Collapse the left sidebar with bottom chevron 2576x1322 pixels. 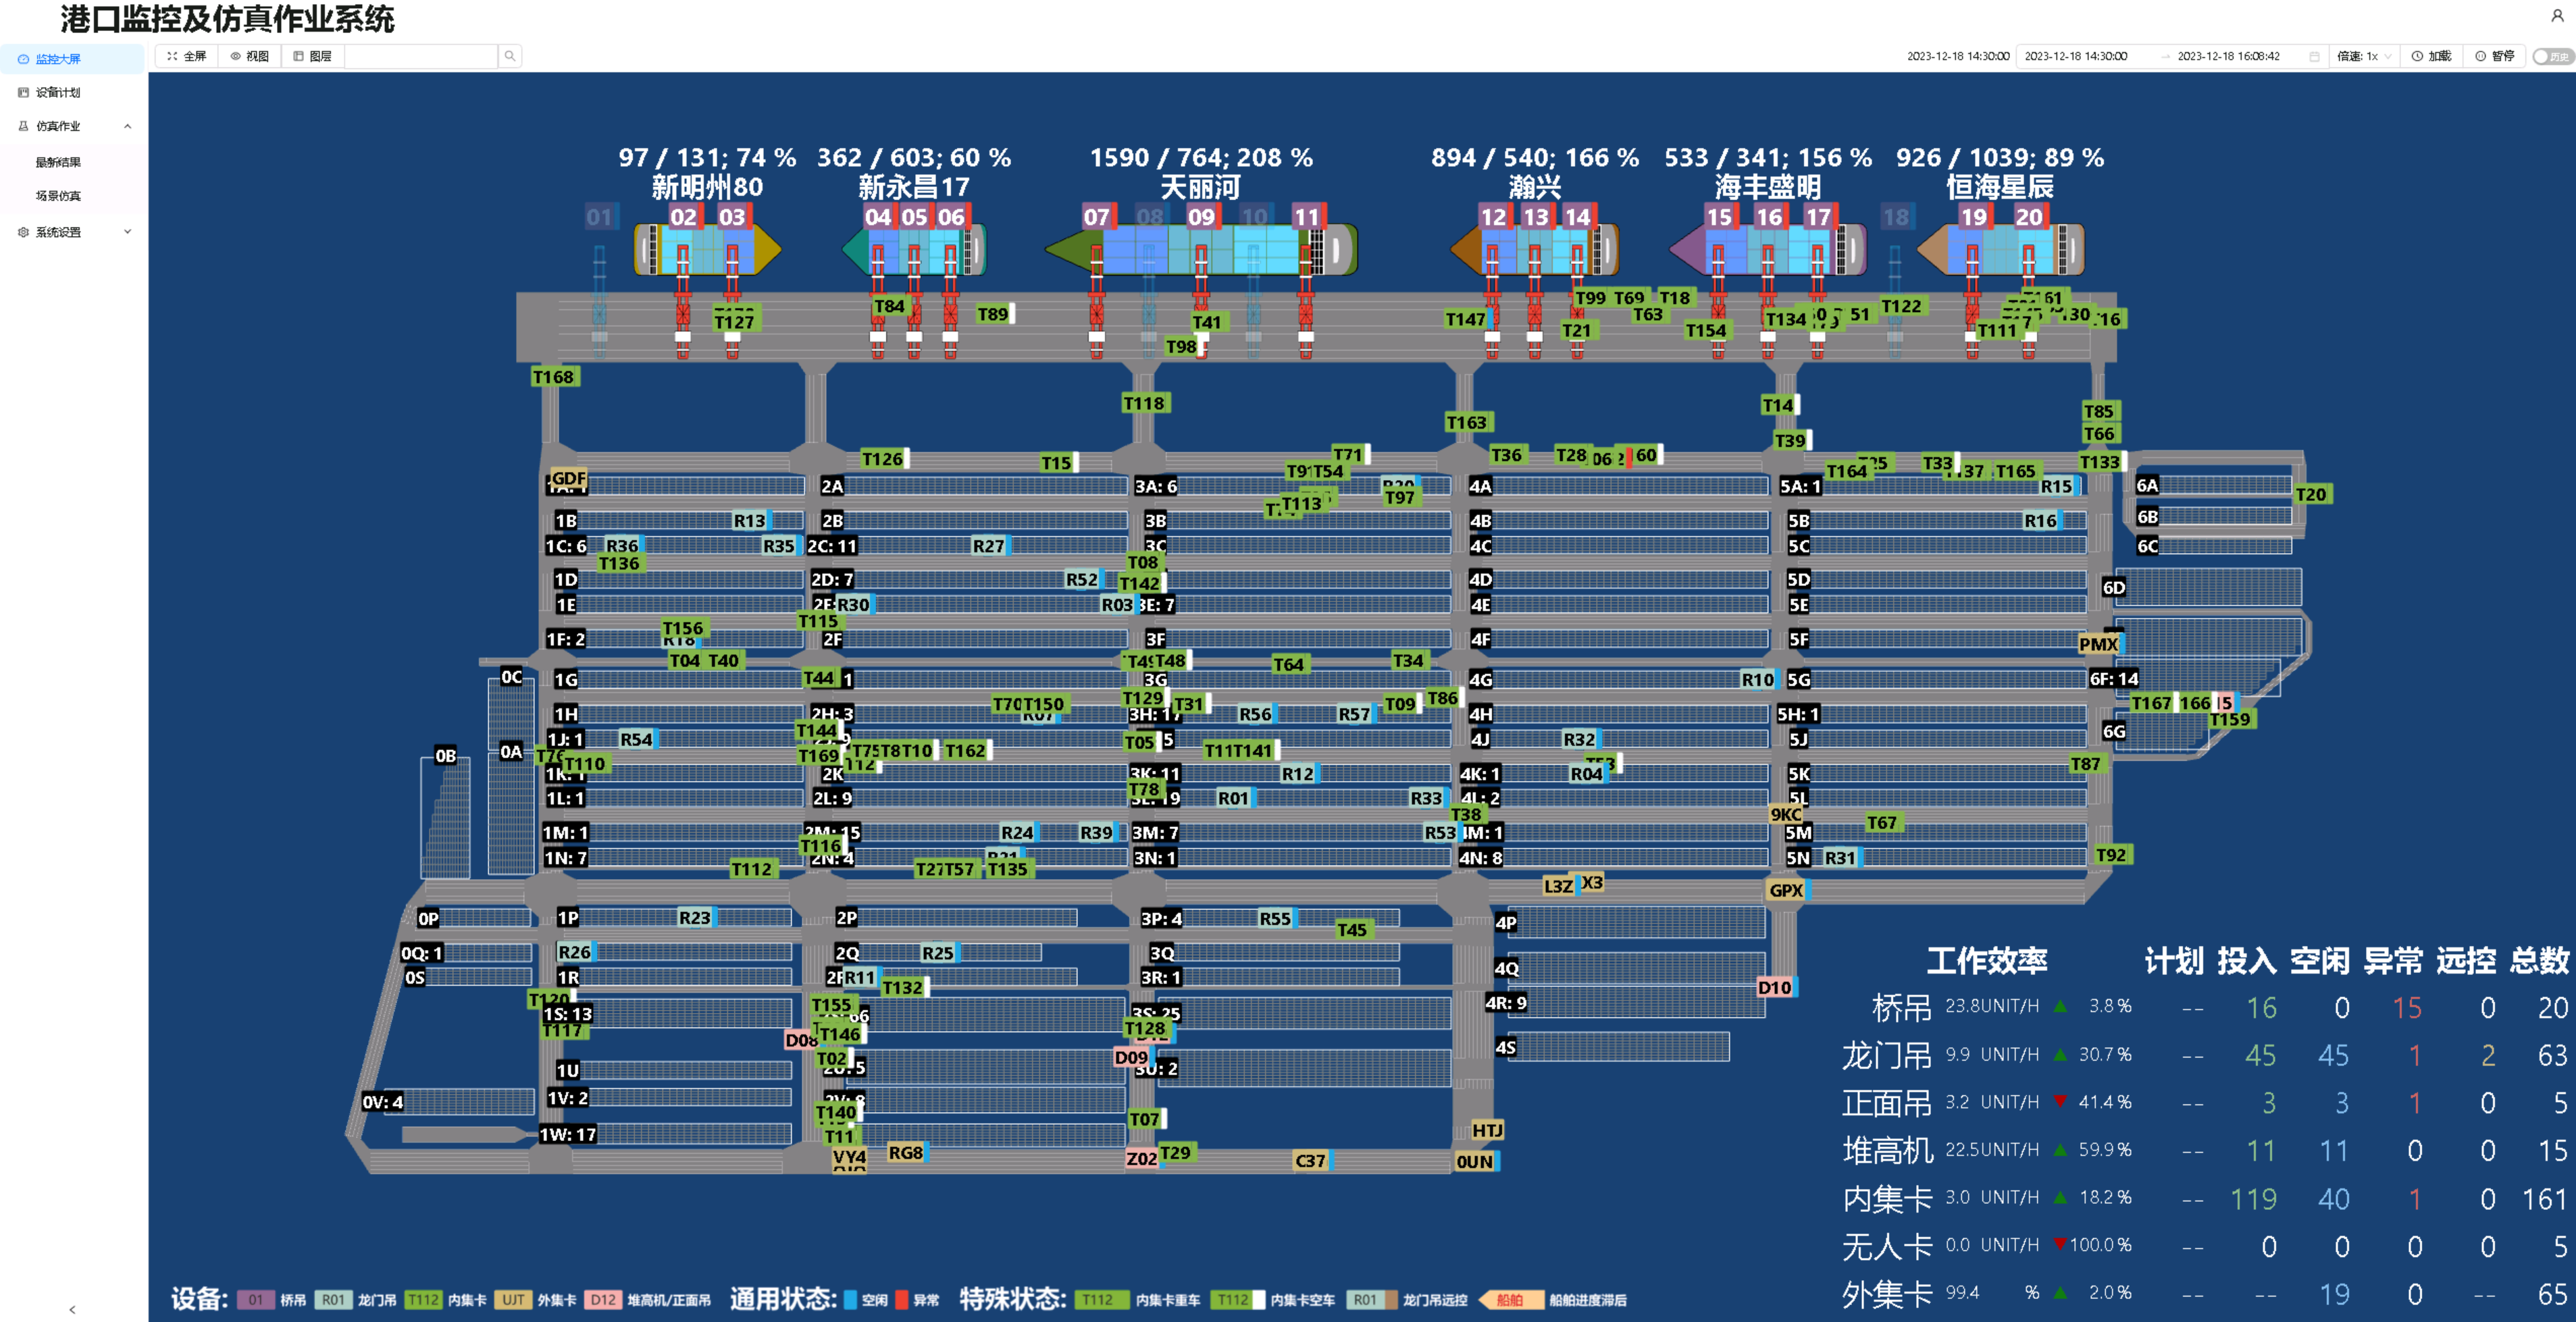(x=72, y=1309)
